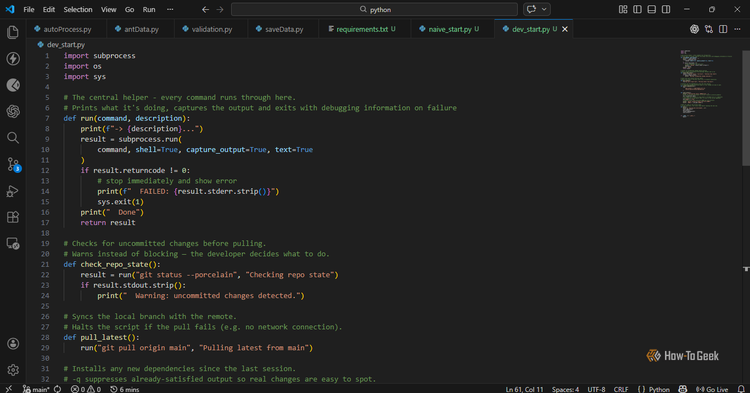Open the remote window icon in status bar

coord(9,389)
